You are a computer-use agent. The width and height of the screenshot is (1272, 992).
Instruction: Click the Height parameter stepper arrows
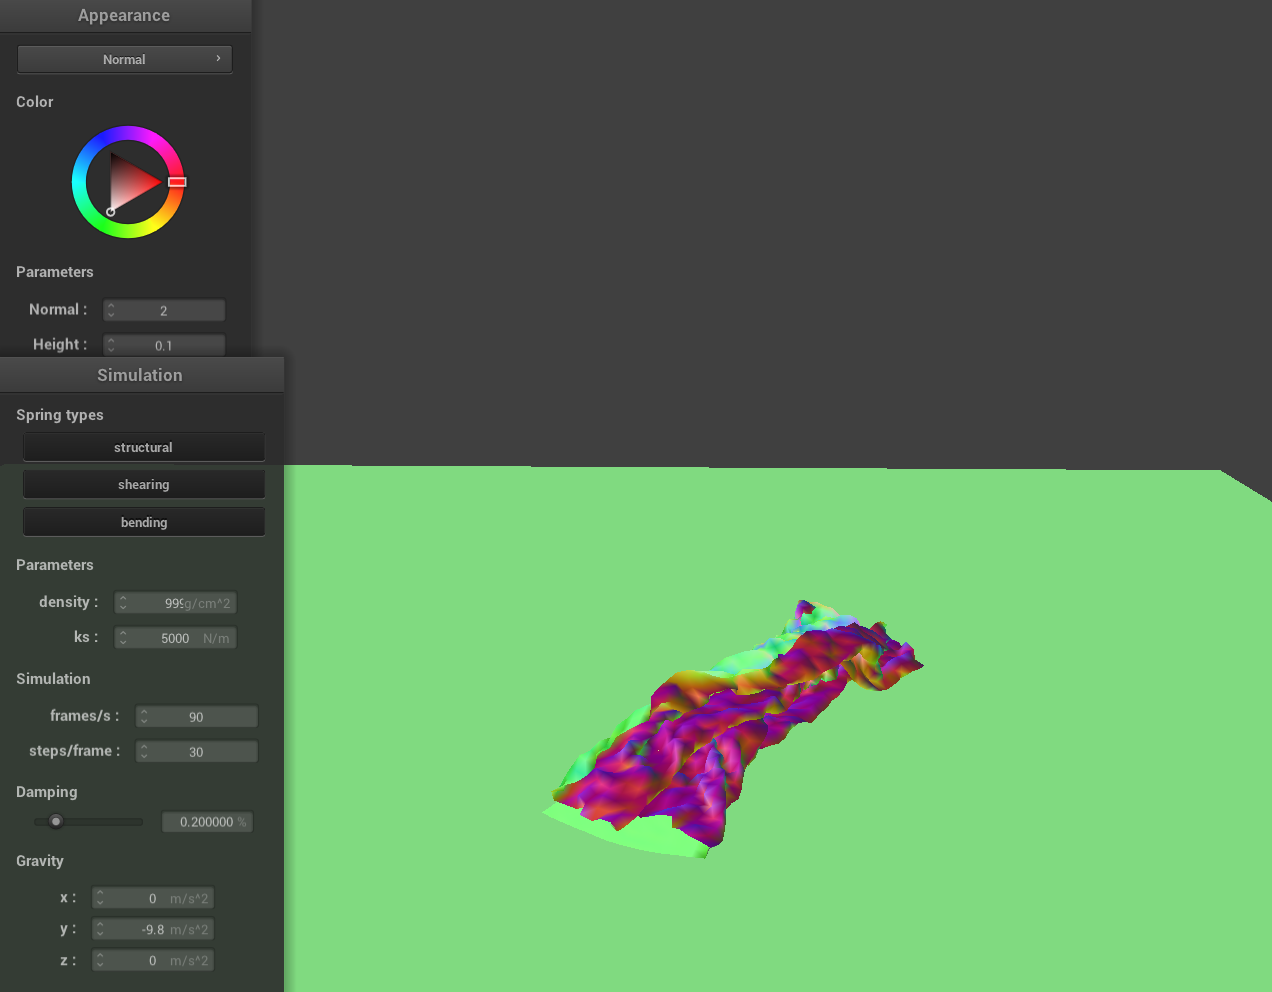point(111,345)
